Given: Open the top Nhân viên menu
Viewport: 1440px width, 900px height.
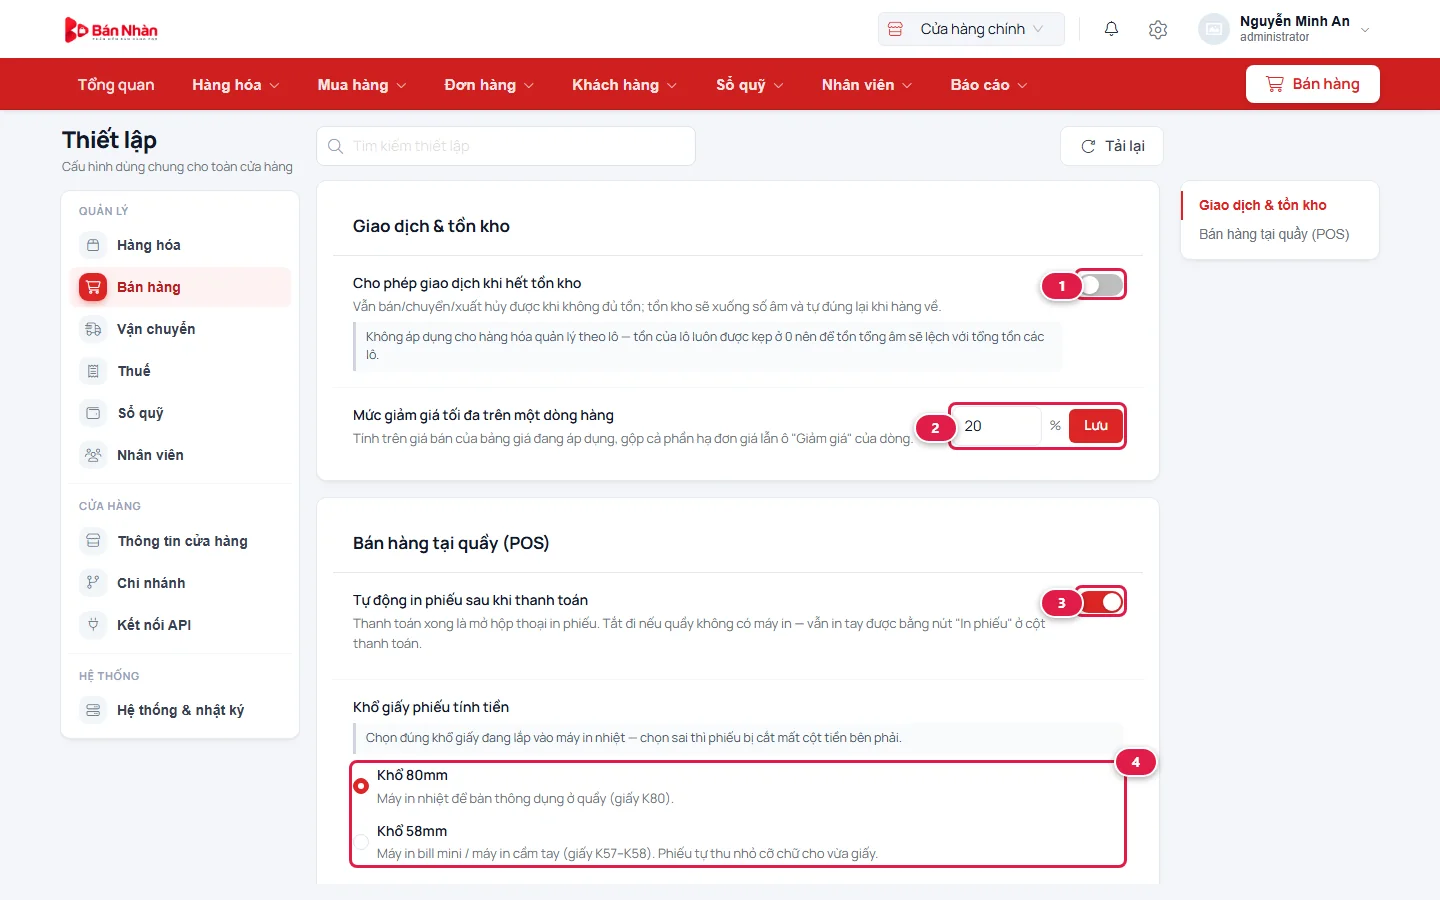Looking at the screenshot, I should pyautogui.click(x=867, y=85).
